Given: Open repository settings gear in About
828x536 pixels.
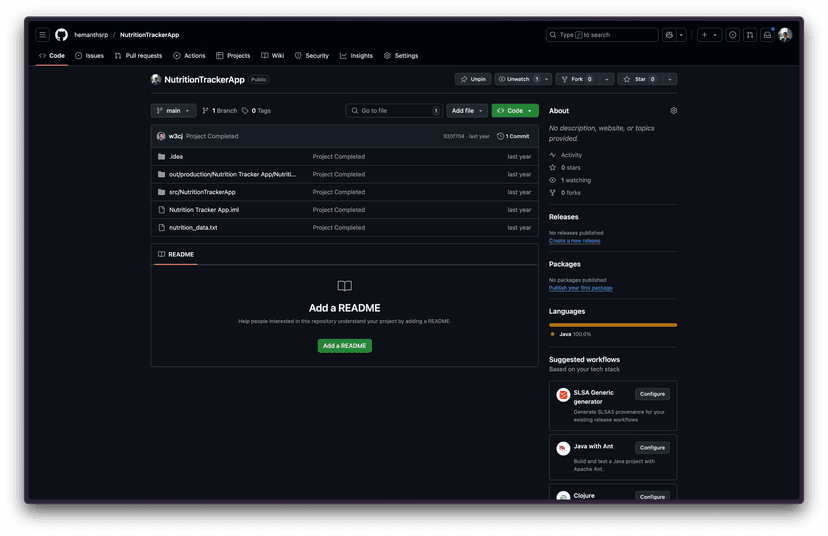Looking at the screenshot, I should [673, 110].
